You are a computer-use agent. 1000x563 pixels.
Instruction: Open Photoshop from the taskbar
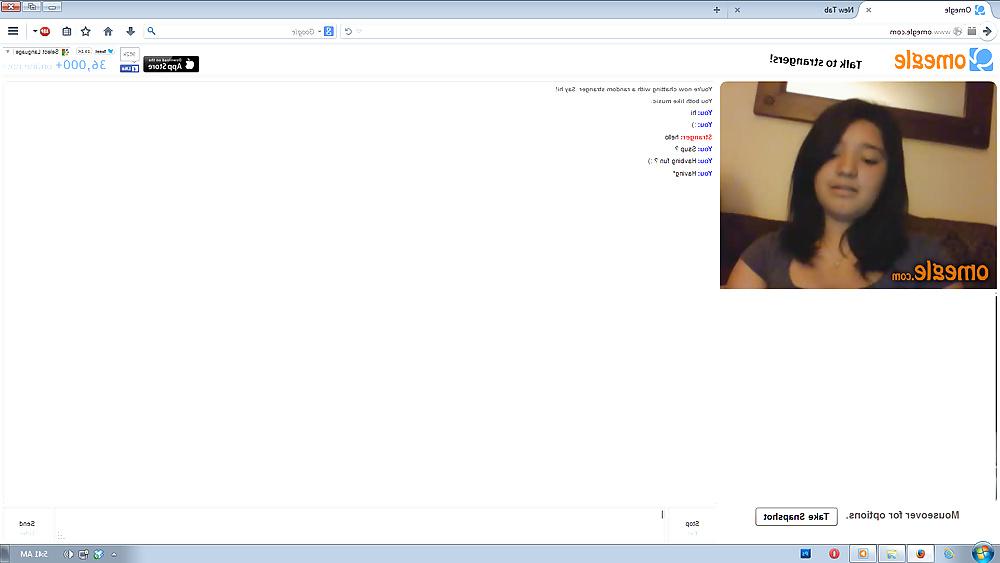(x=805, y=553)
